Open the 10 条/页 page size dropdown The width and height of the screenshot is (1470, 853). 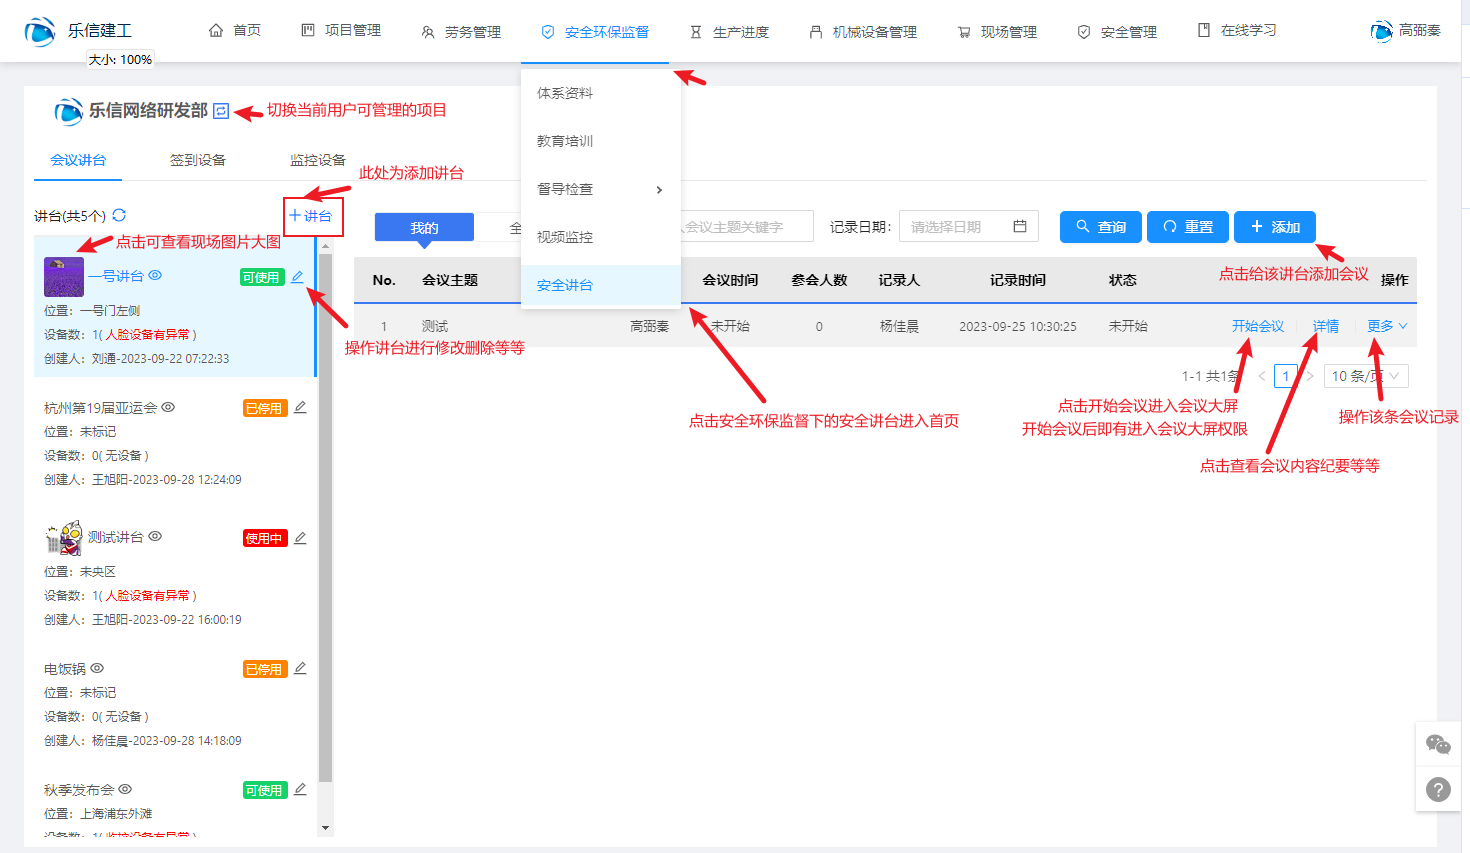pyautogui.click(x=1366, y=376)
